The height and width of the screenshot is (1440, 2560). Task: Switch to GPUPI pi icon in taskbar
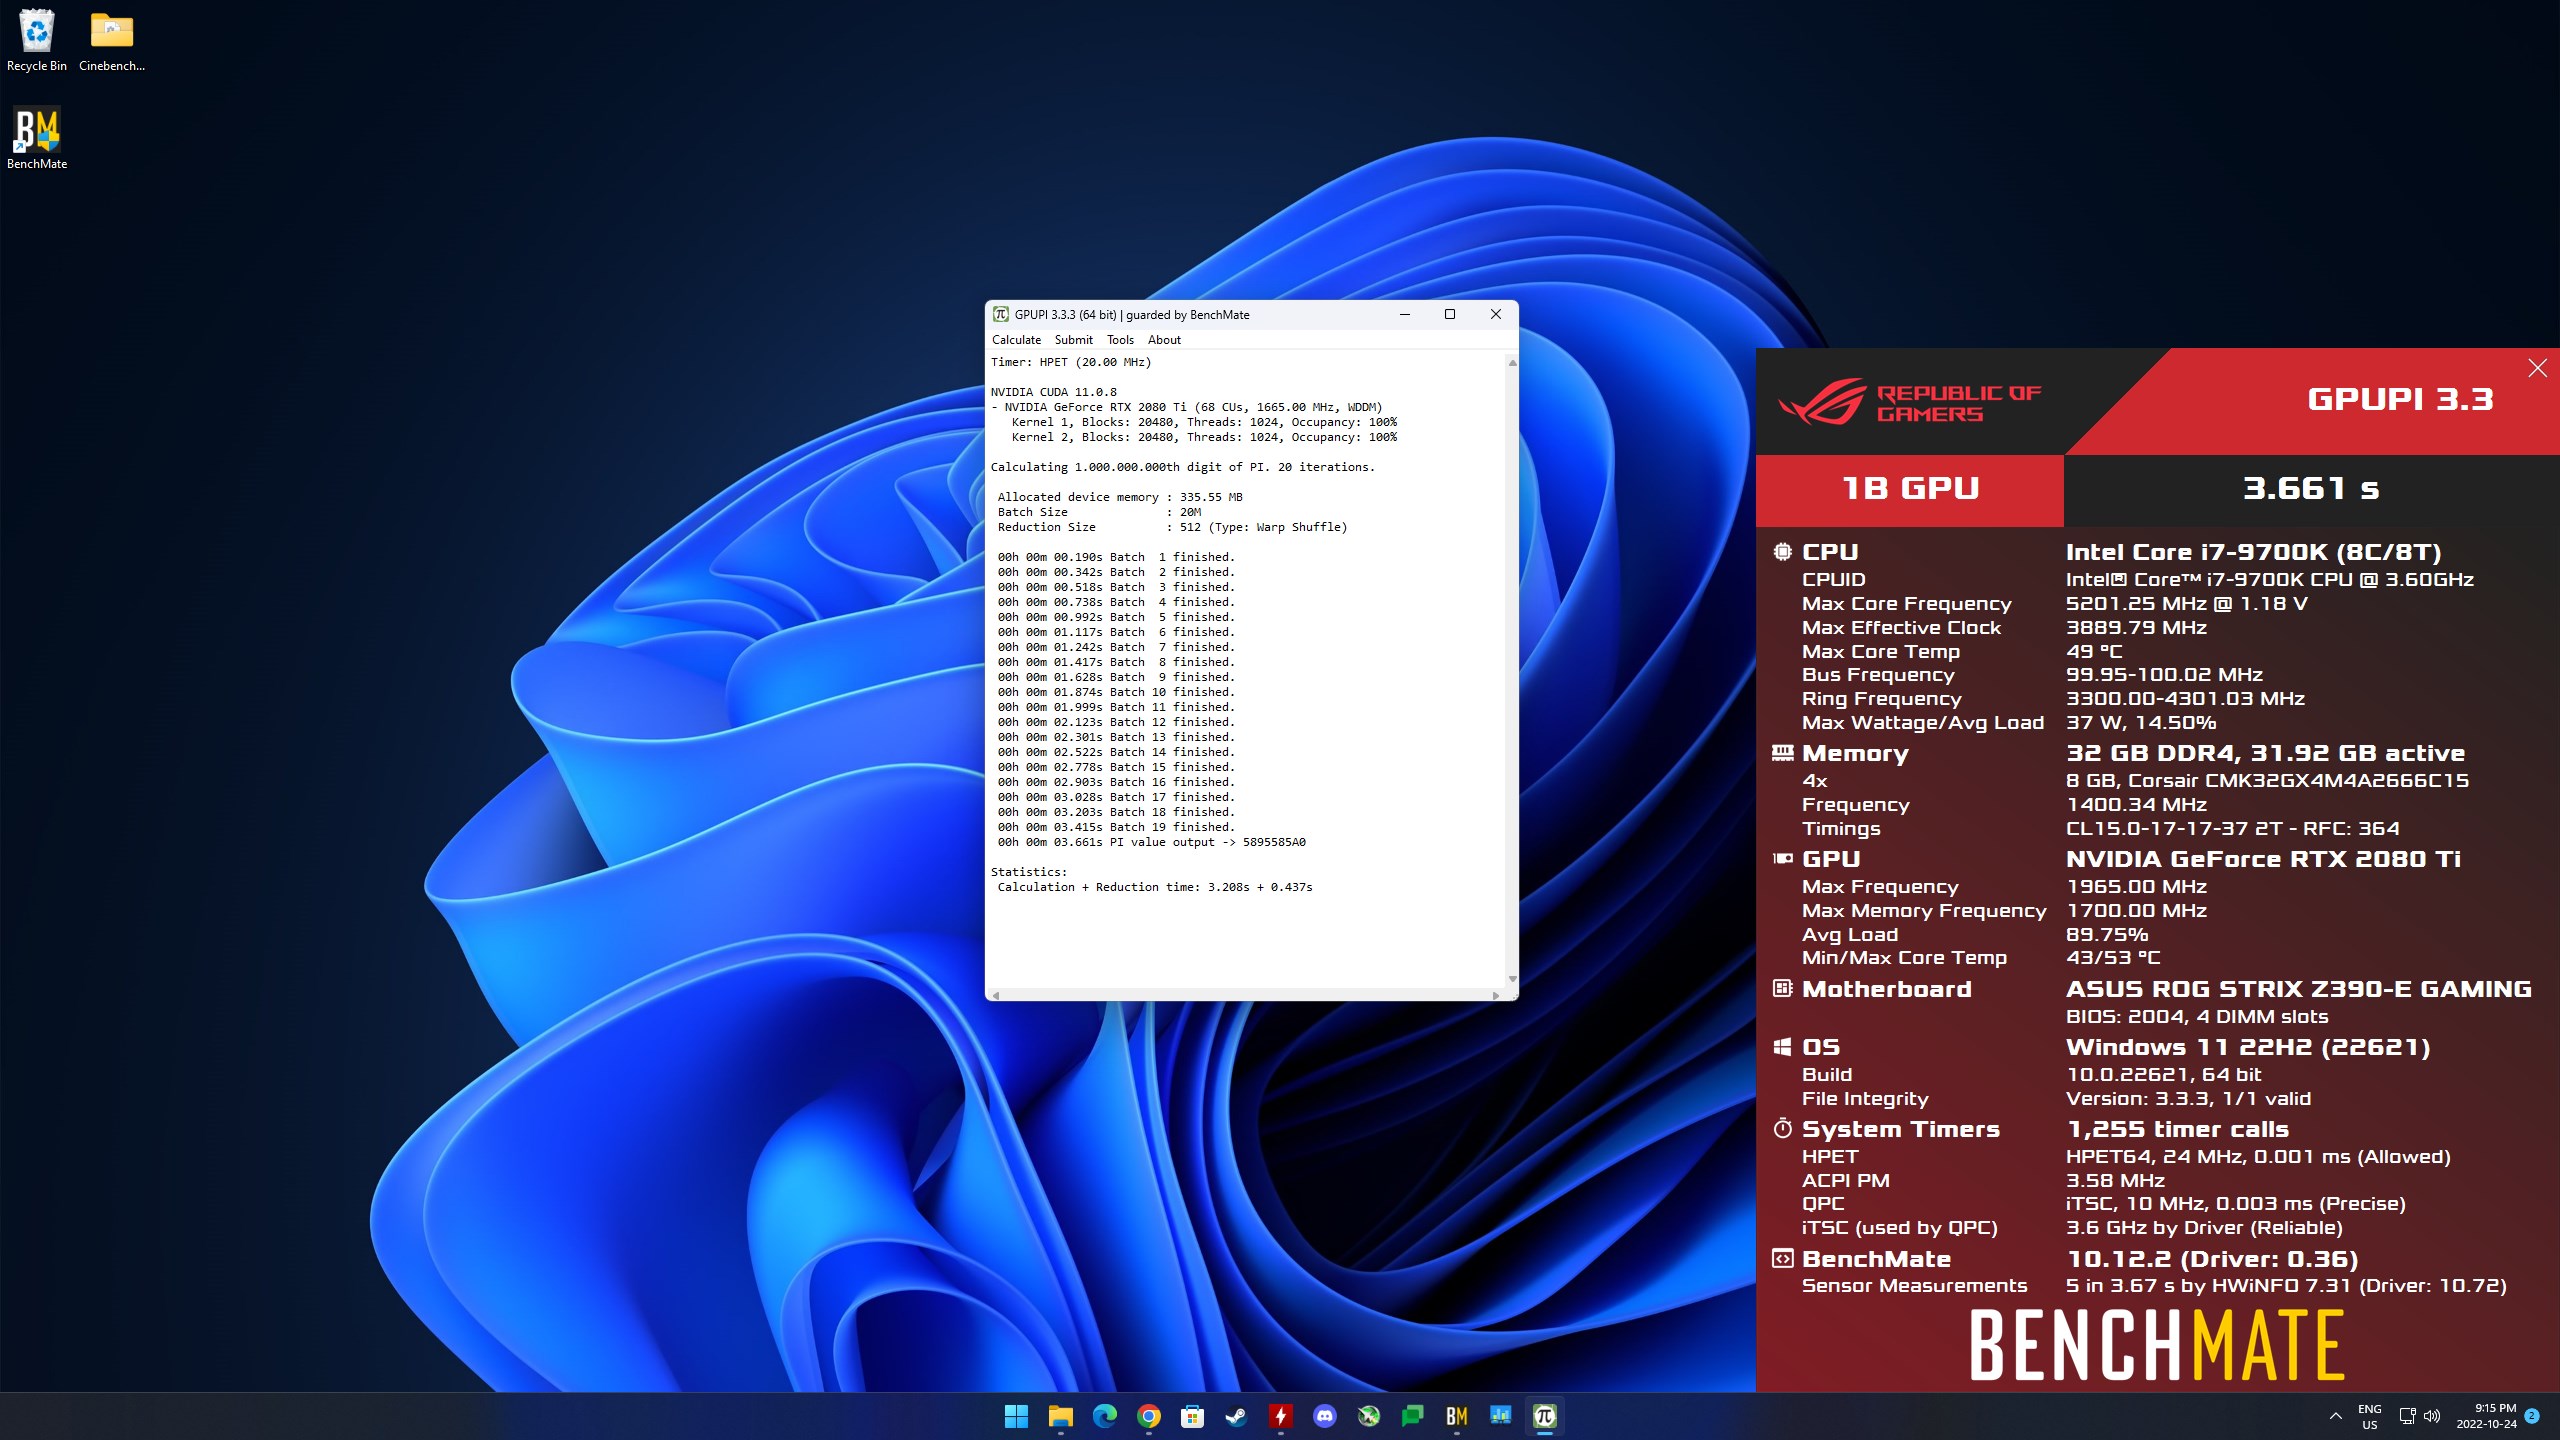[1544, 1416]
